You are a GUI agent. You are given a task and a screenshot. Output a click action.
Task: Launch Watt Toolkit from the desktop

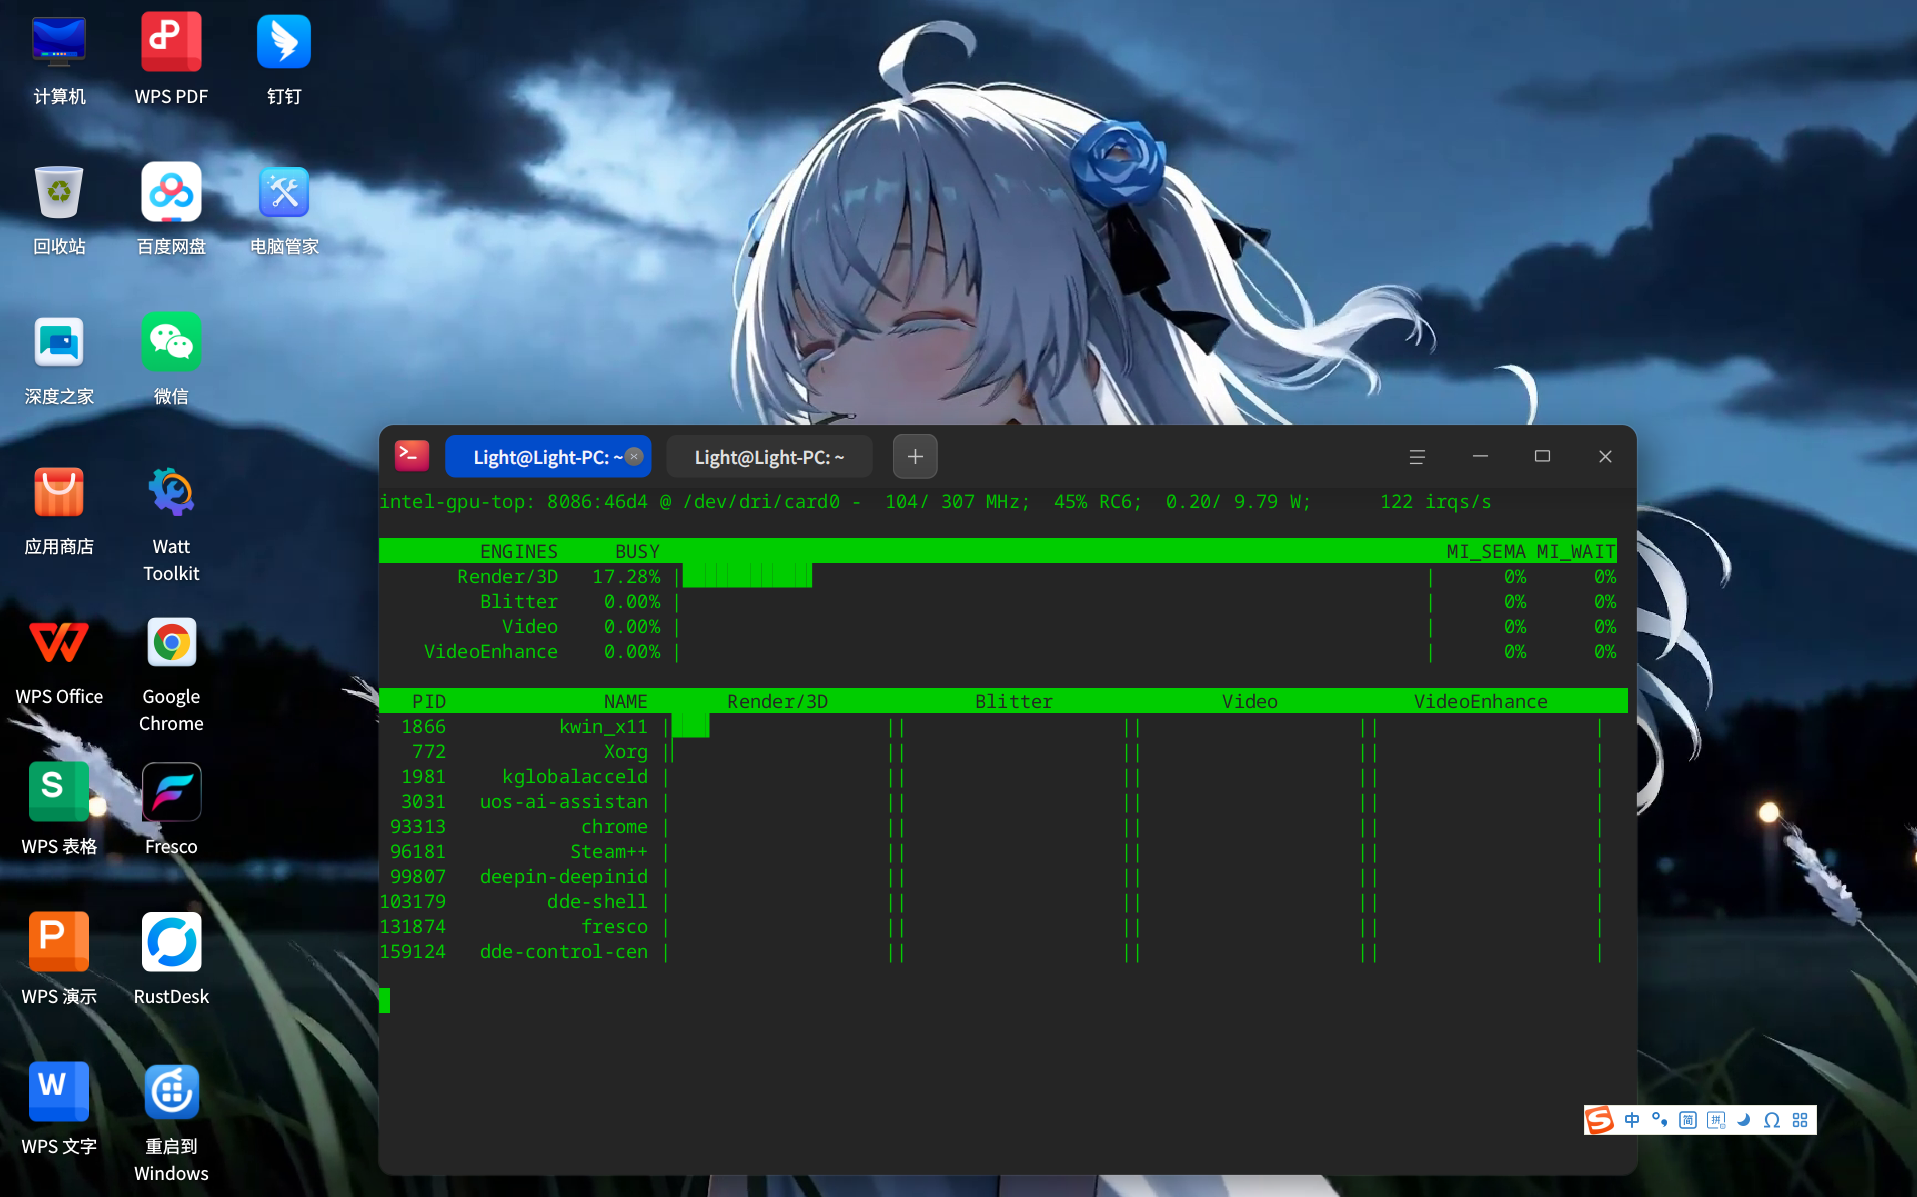pyautogui.click(x=171, y=523)
